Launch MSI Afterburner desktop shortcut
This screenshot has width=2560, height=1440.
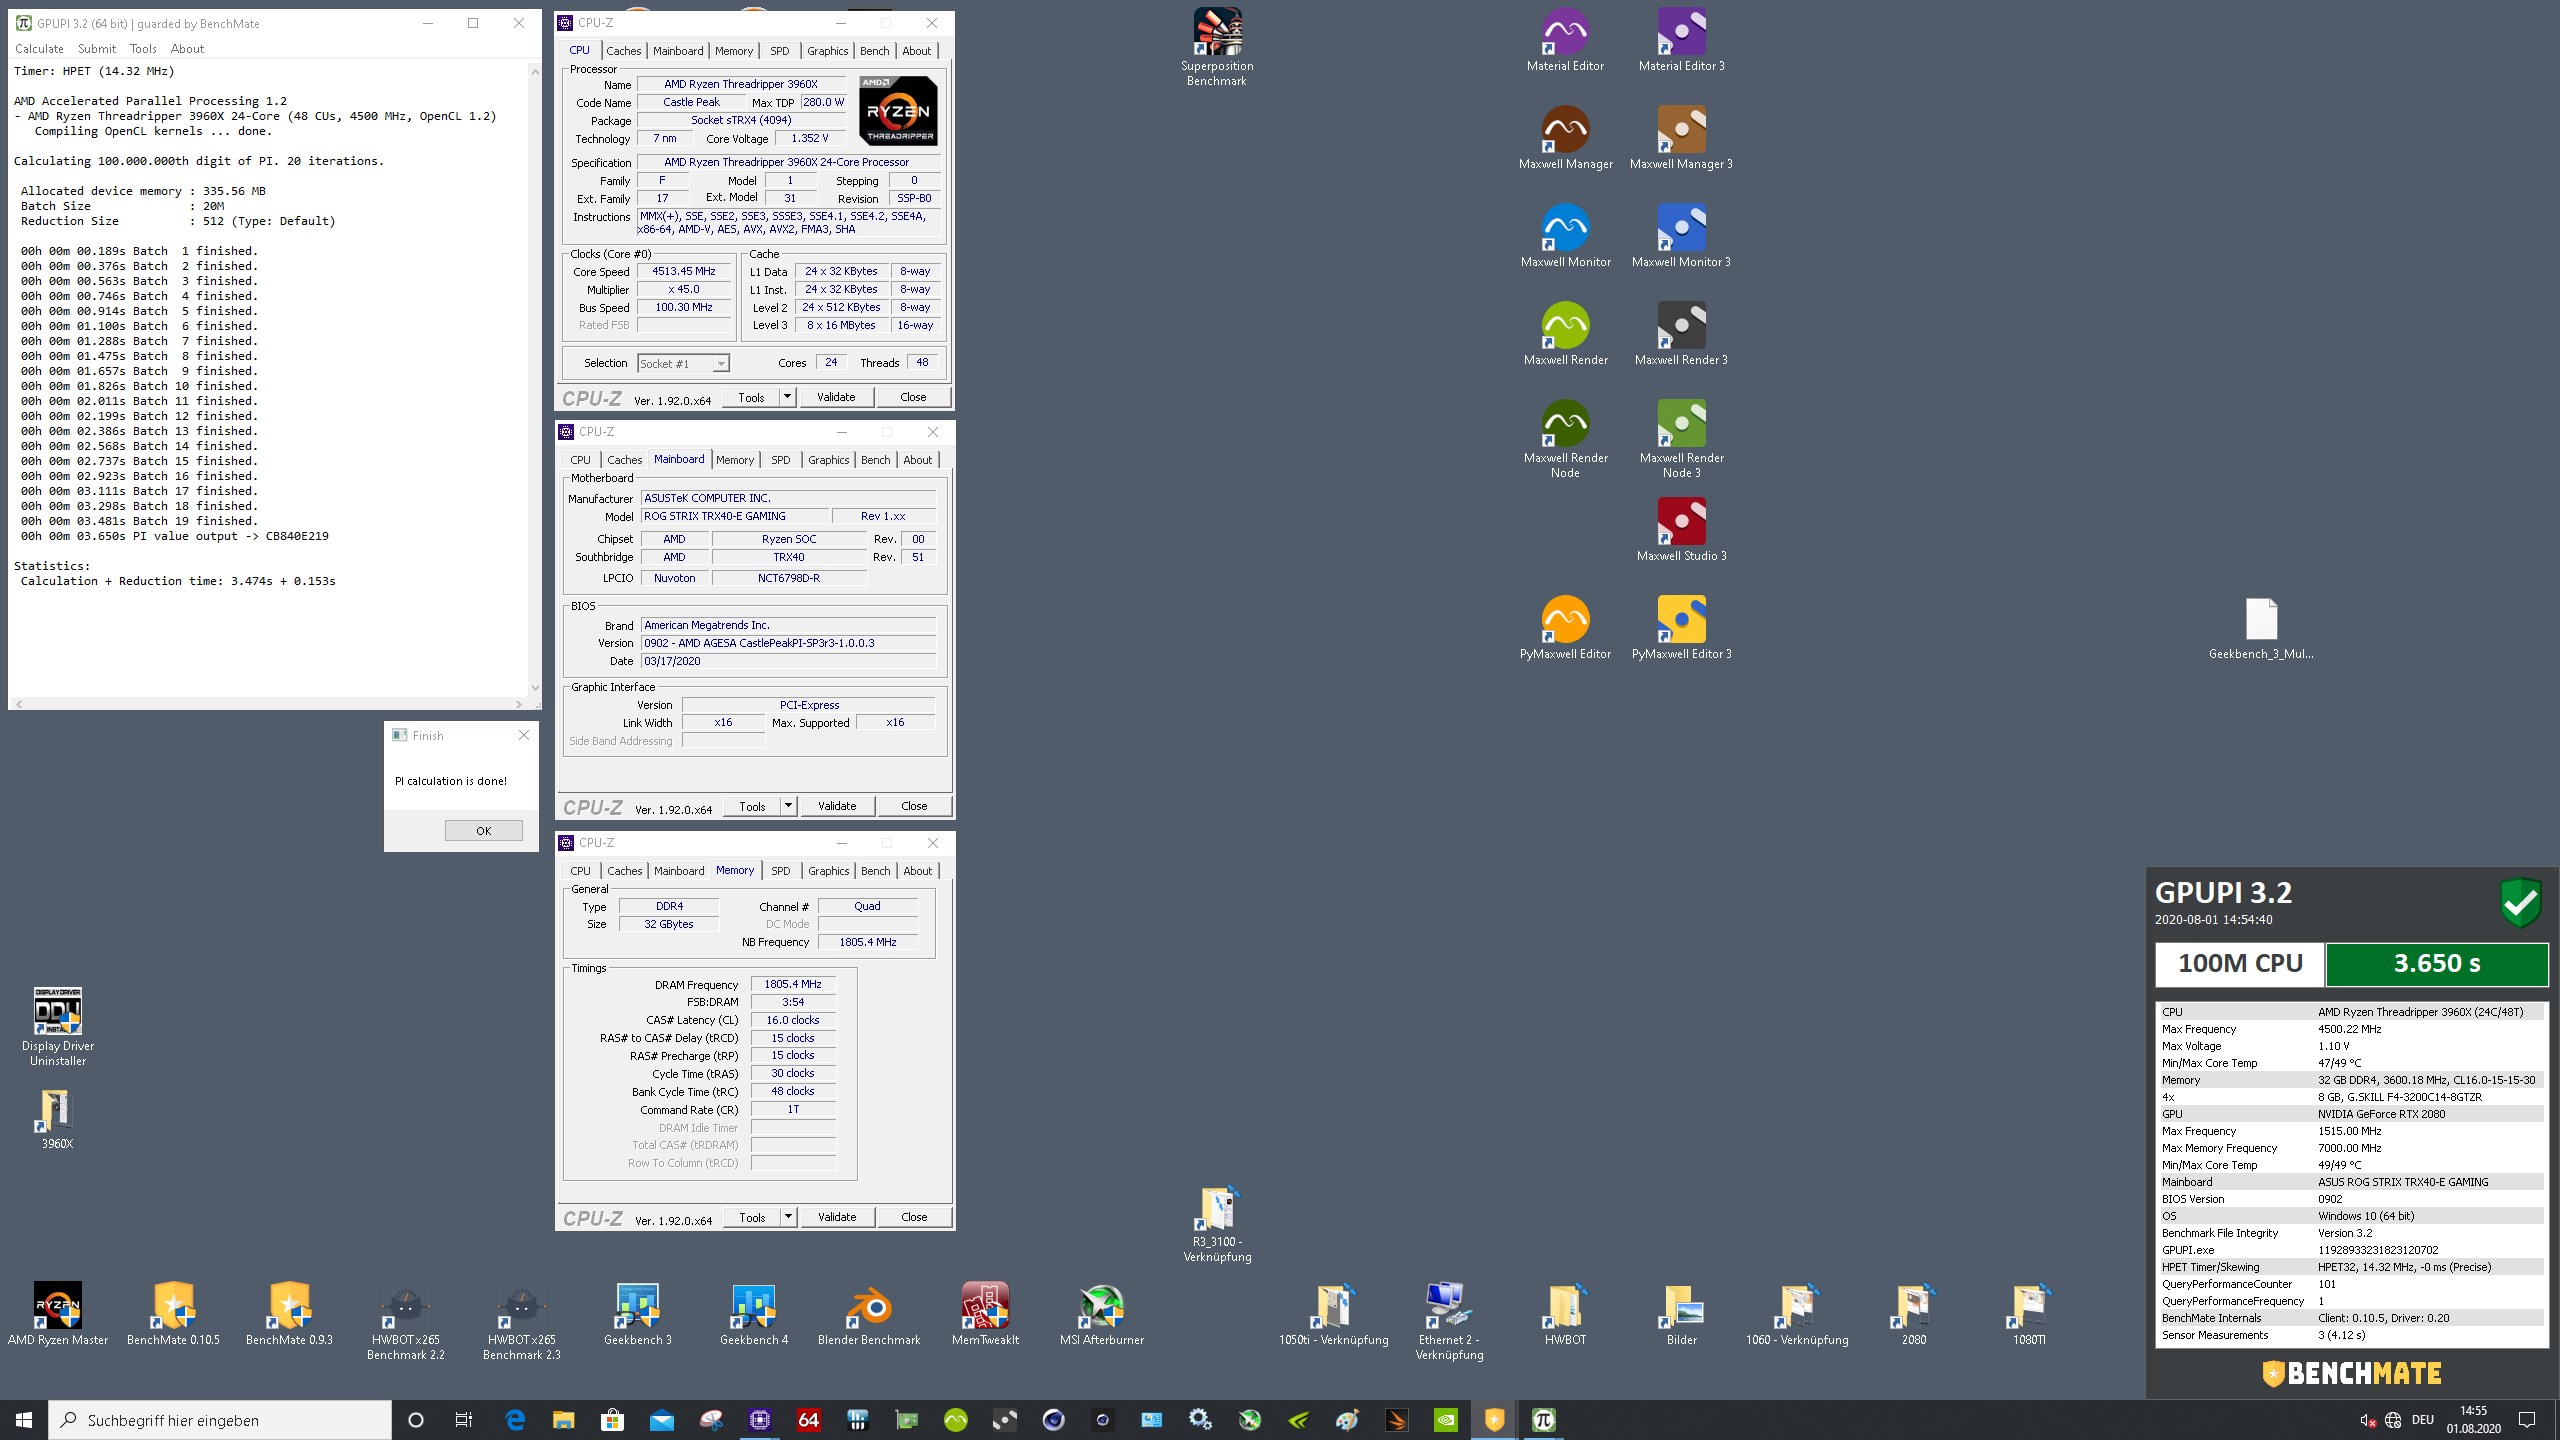point(1102,1314)
